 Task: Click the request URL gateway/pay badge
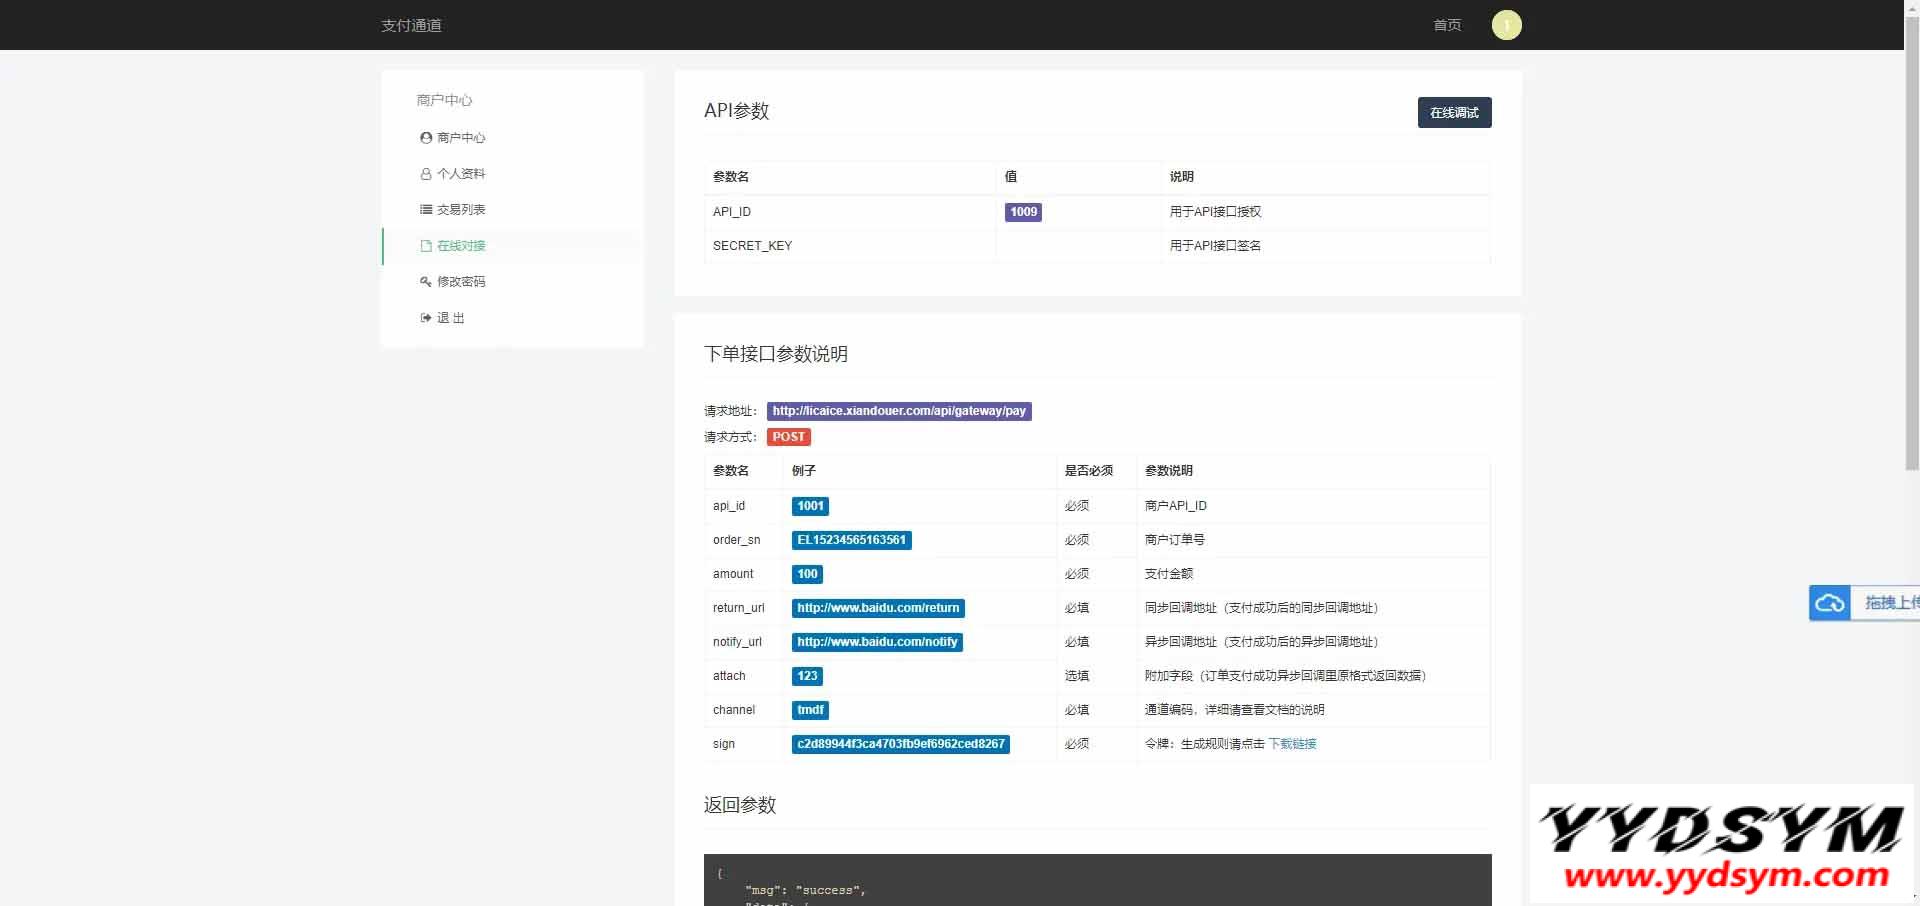(898, 411)
